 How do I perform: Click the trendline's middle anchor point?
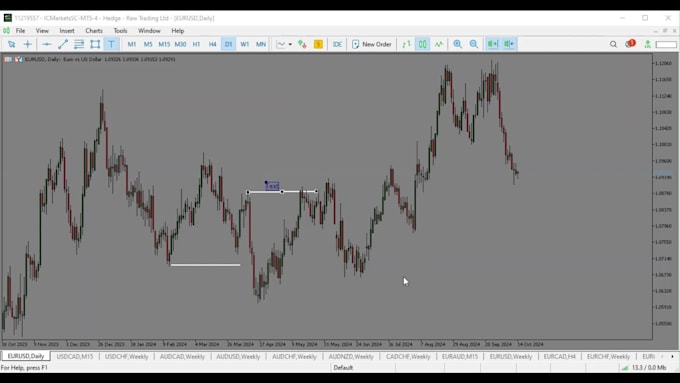pos(282,192)
